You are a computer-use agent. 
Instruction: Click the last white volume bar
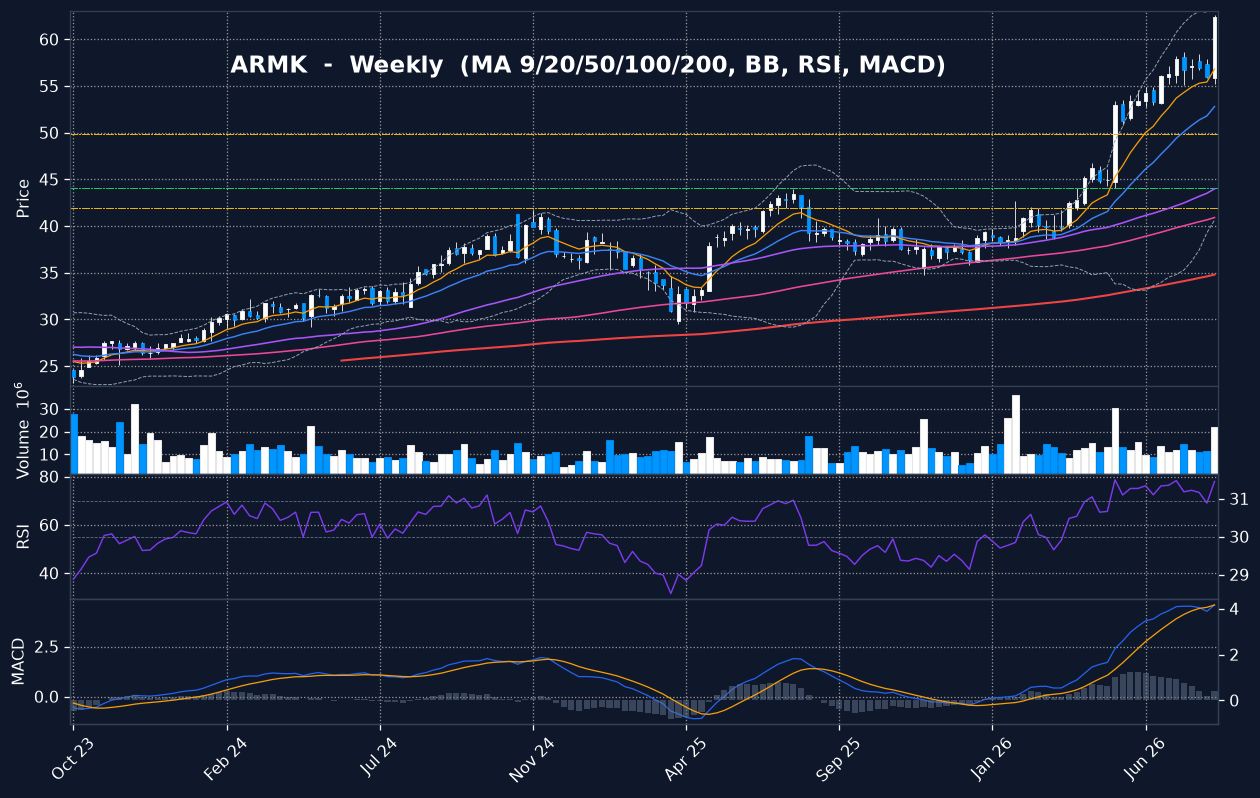[1215, 450]
